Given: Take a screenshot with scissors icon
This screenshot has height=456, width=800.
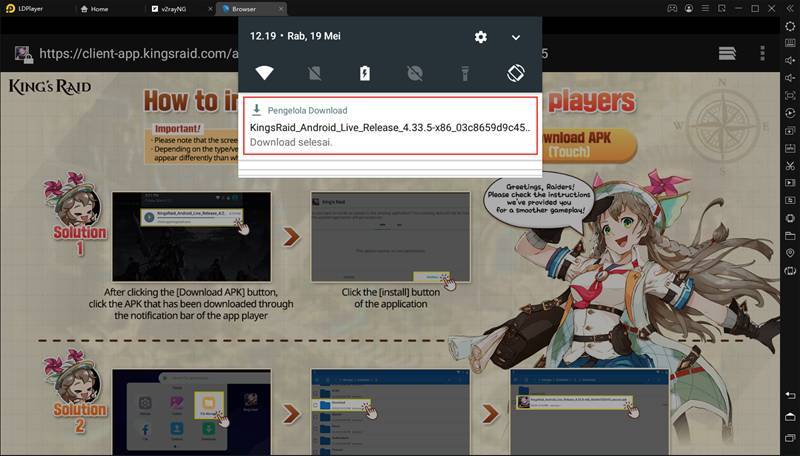Looking at the screenshot, I should [790, 165].
